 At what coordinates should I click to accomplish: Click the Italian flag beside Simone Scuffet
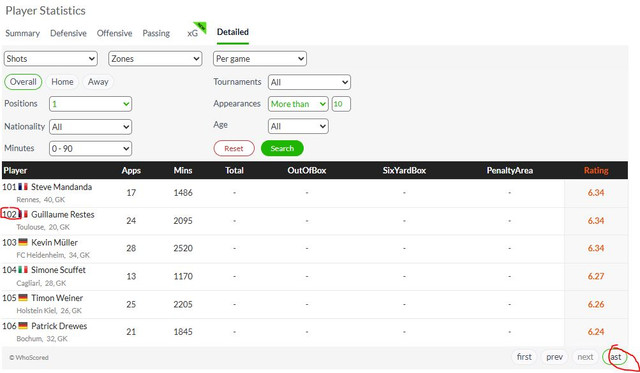(23, 270)
